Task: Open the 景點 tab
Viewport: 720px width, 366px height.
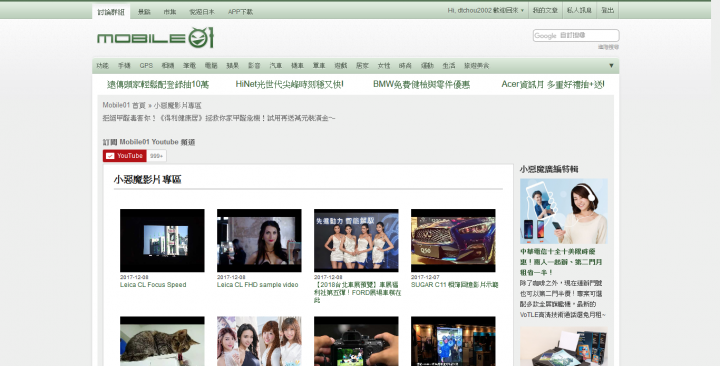Action: coord(144,12)
